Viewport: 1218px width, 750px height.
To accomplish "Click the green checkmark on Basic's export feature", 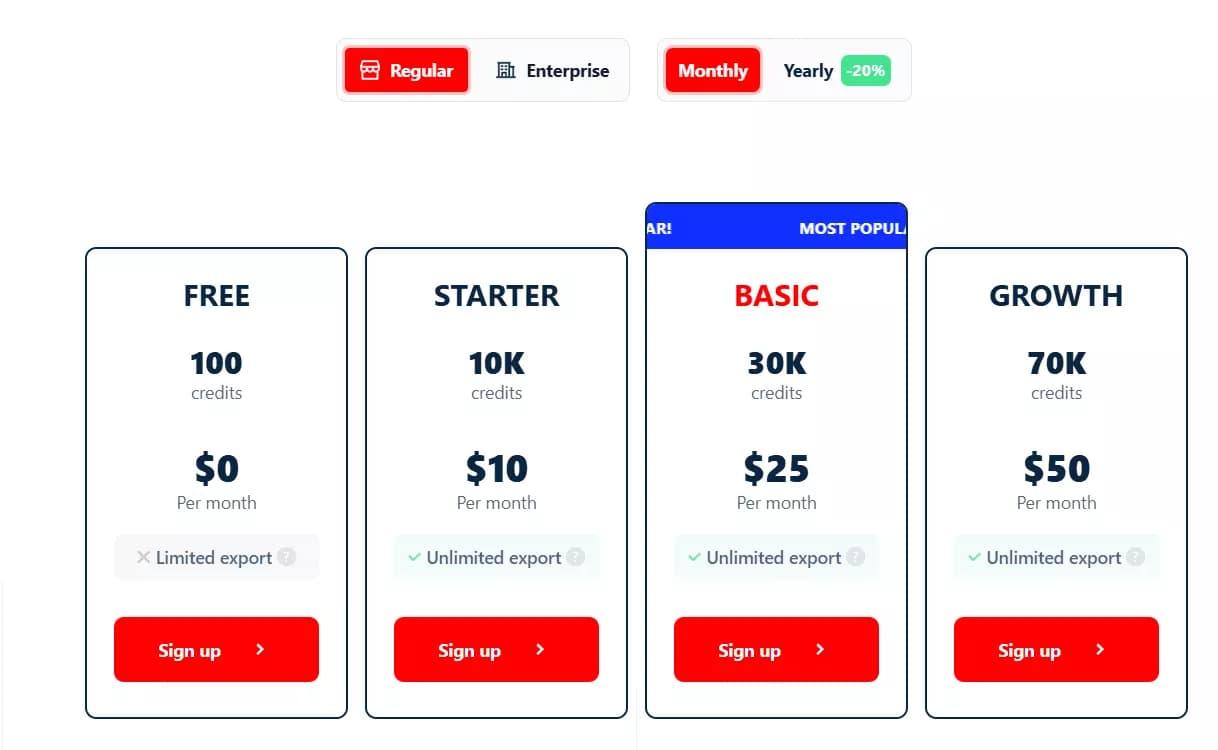I will (693, 557).
